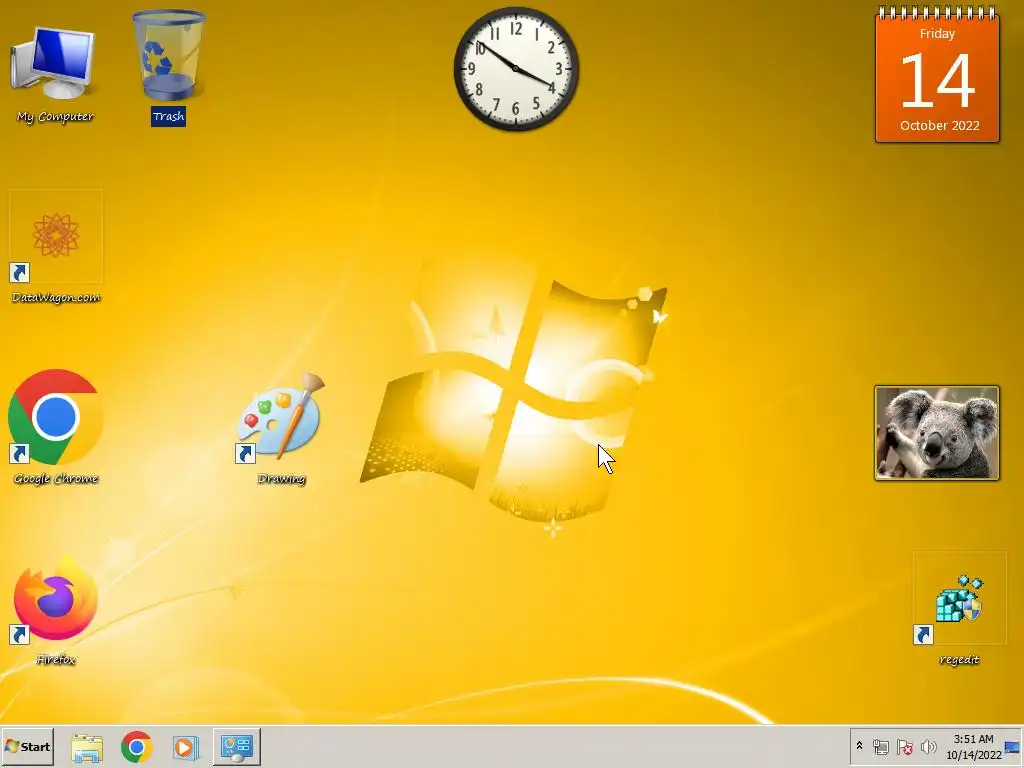Open Action Center flag tray icon
1024x768 pixels.
[904, 746]
